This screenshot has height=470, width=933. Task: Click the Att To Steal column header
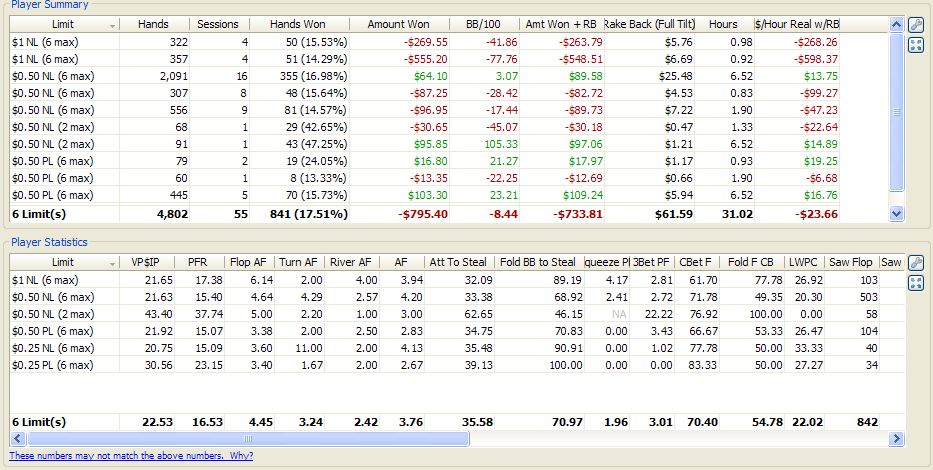(458, 262)
